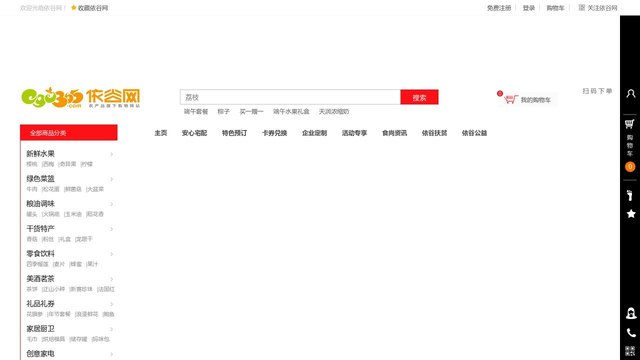Click the 依谷网 site logo
Viewport: 640px width, 360px height.
[81, 98]
